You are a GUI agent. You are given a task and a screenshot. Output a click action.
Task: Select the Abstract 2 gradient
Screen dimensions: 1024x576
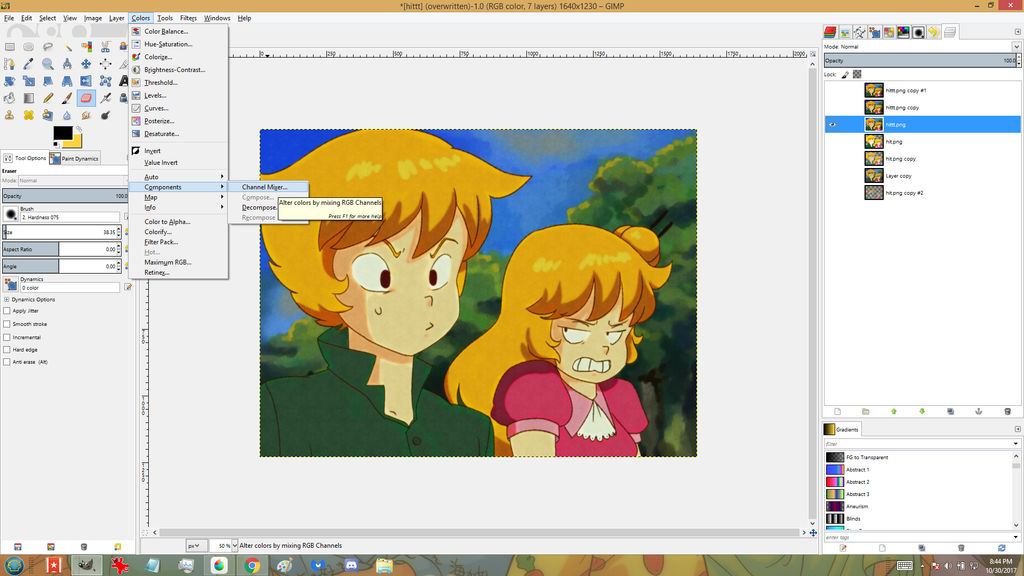tap(857, 482)
